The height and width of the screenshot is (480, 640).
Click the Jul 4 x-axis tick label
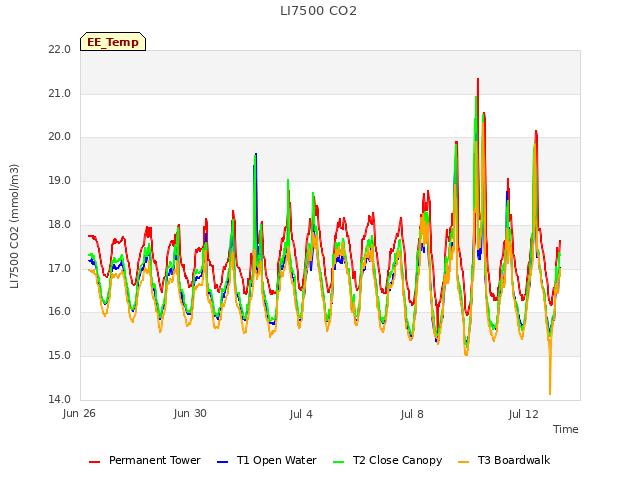[301, 414]
